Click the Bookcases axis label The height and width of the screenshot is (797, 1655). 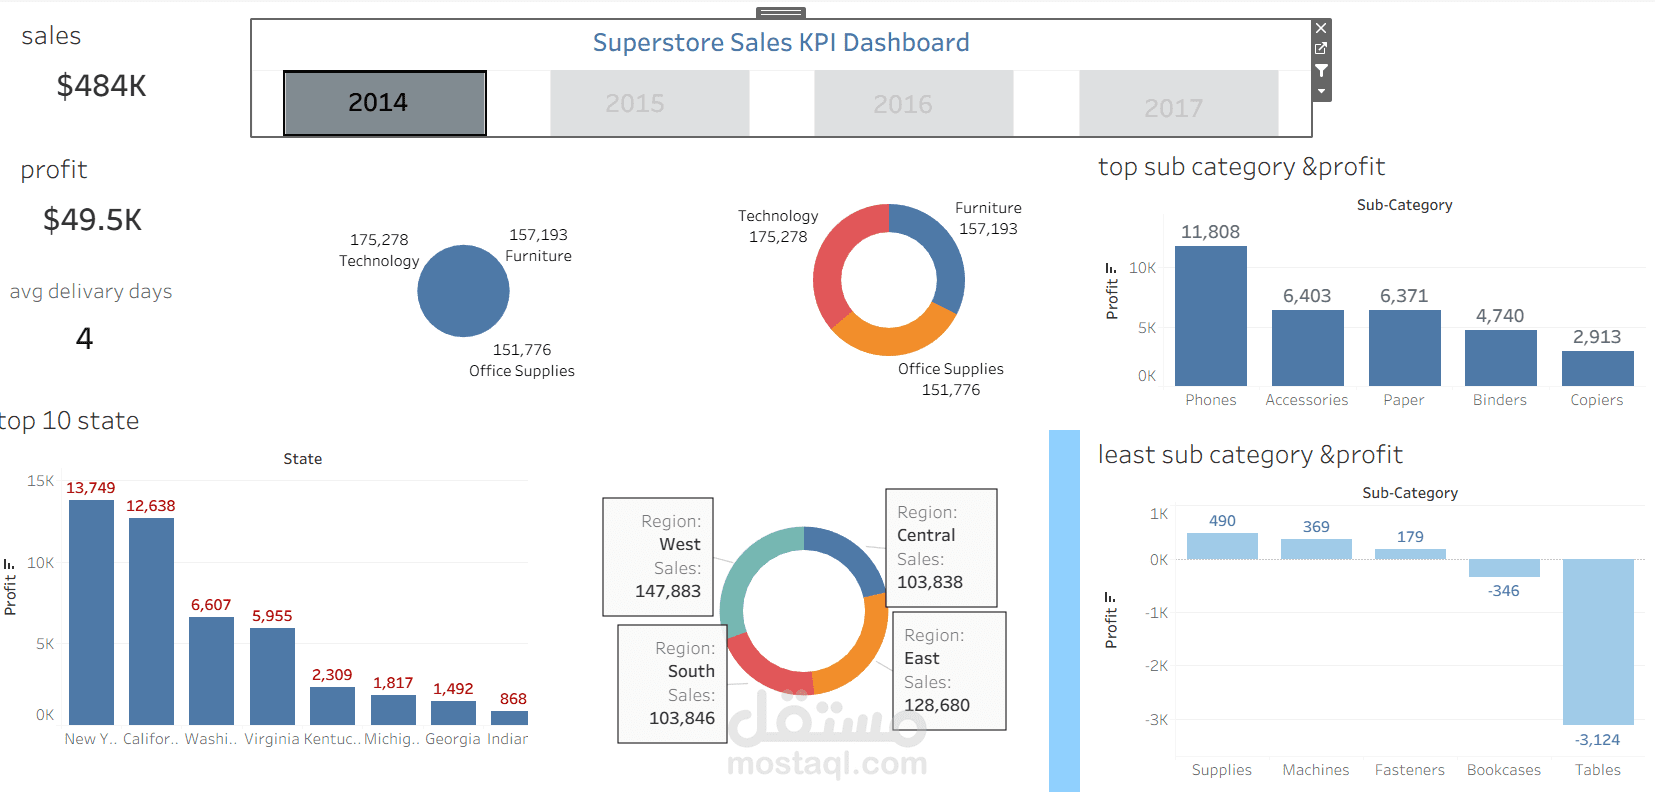[1503, 770]
